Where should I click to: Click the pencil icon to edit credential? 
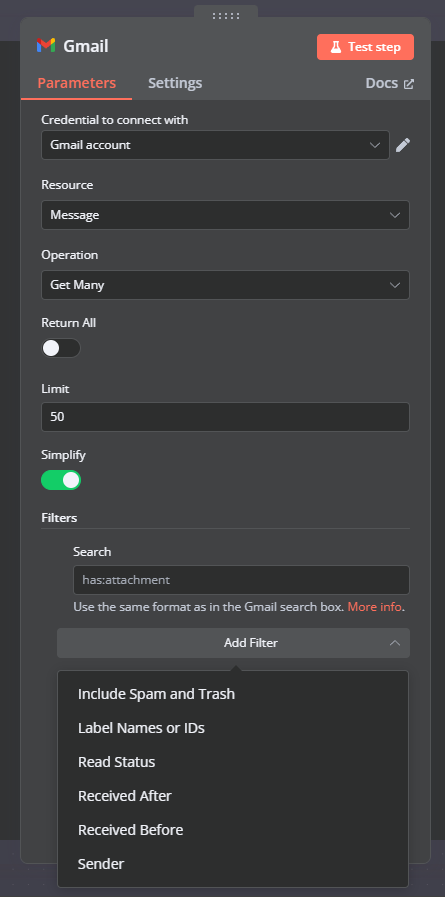pos(403,145)
